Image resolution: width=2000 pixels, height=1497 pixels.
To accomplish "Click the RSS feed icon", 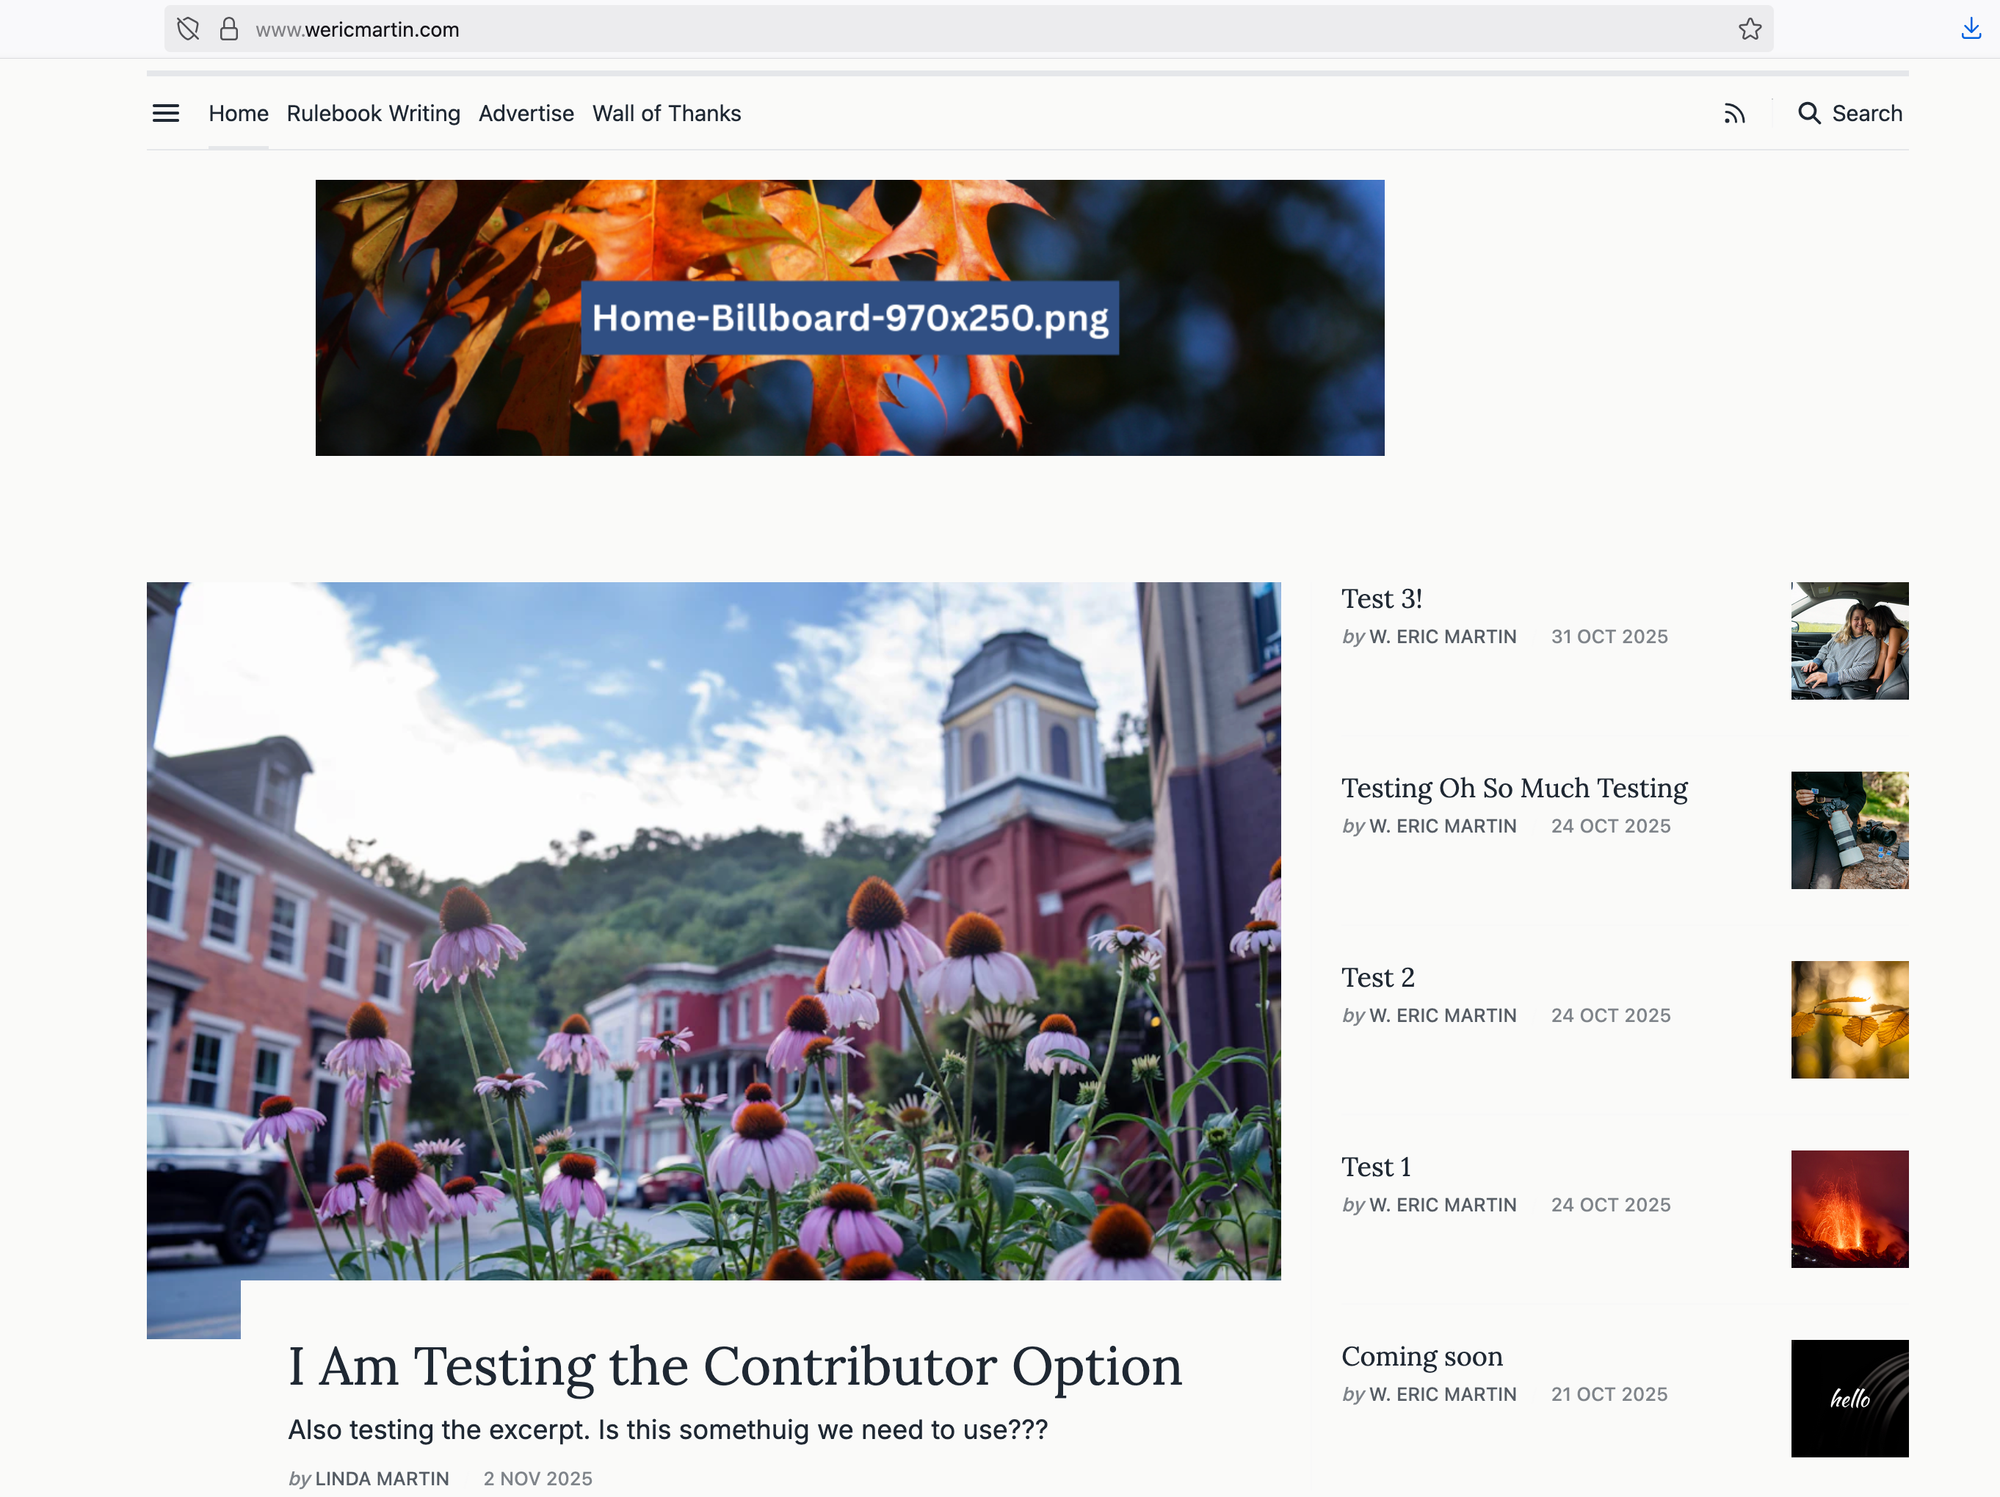I will click(x=1735, y=113).
